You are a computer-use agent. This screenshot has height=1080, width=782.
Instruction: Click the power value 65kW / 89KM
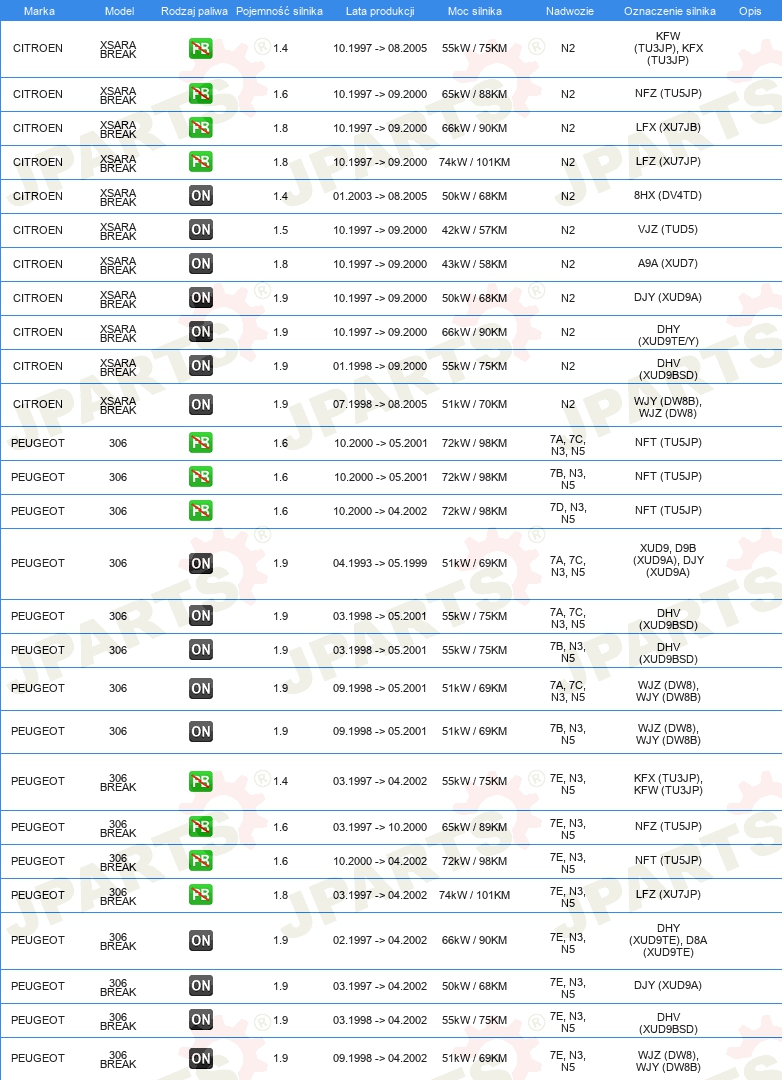(474, 827)
